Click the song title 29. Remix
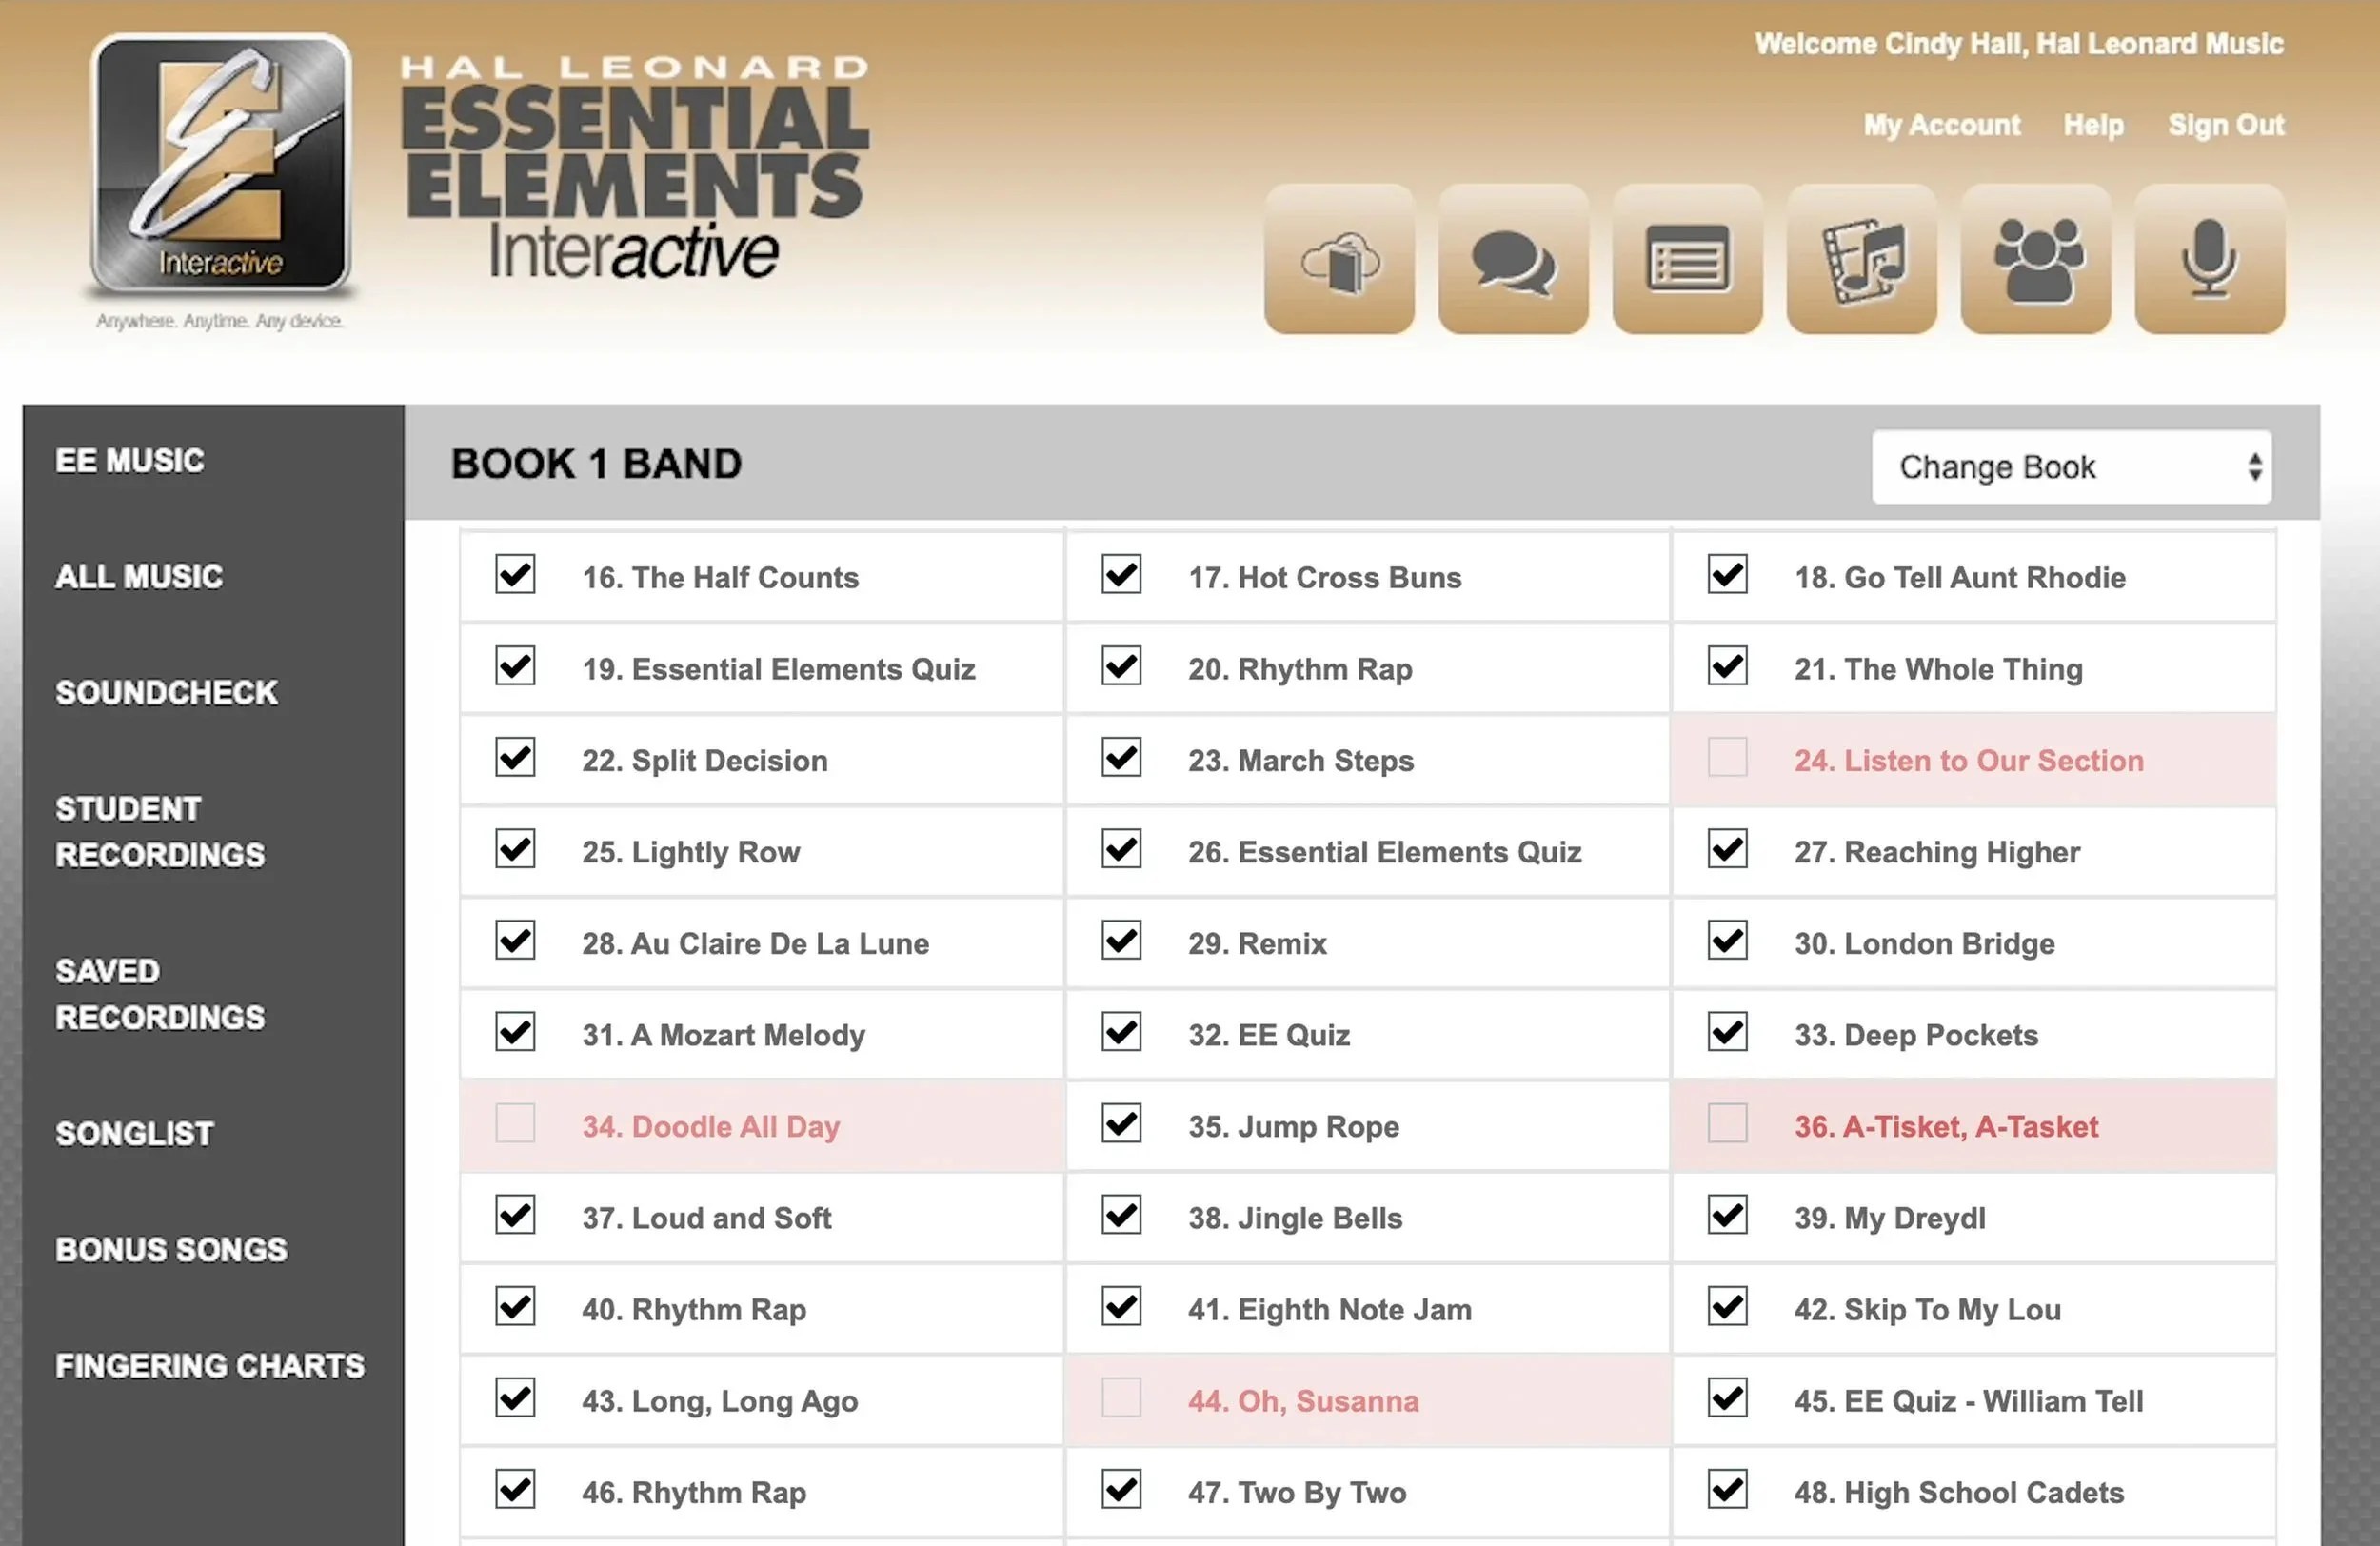The image size is (2380, 1546). tap(1258, 944)
